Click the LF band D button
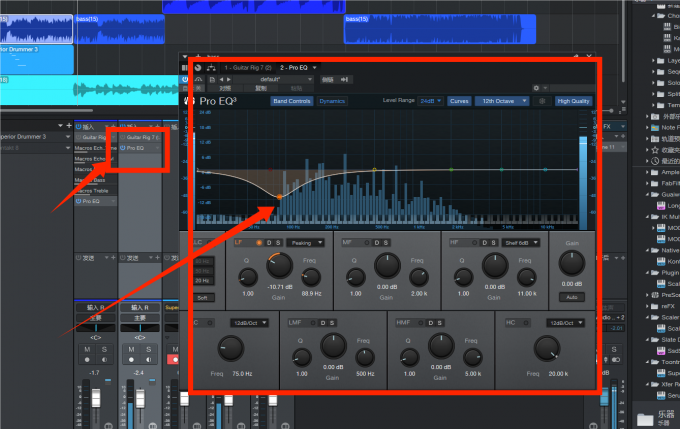The image size is (680, 429). click(x=269, y=242)
